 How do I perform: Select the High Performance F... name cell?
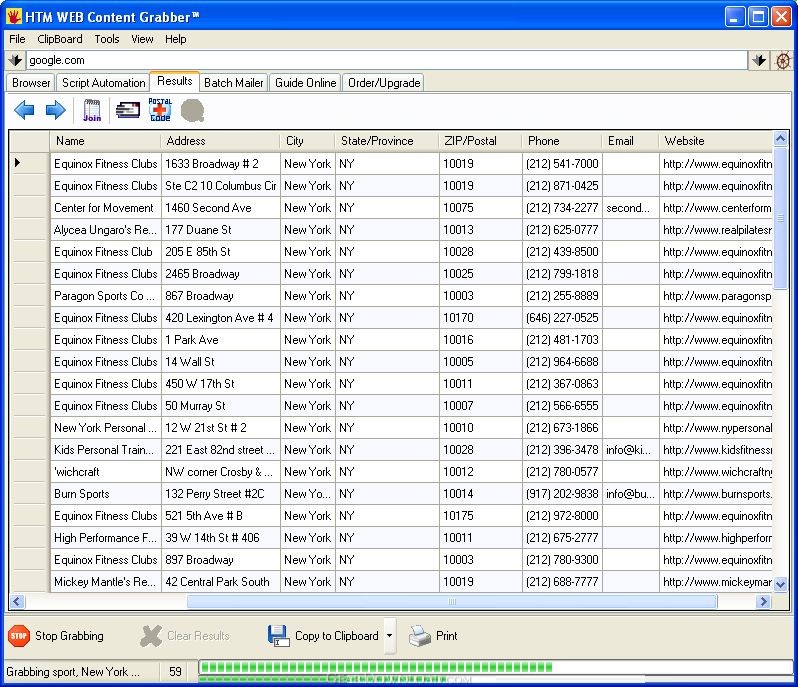click(x=106, y=538)
